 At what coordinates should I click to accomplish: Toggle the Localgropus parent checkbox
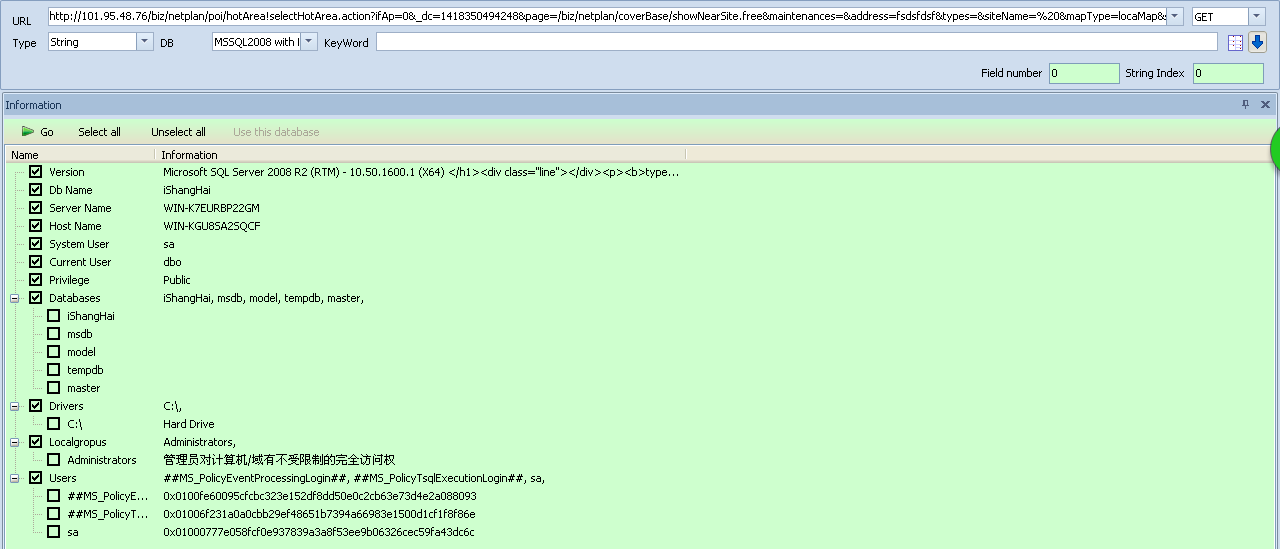(x=36, y=442)
